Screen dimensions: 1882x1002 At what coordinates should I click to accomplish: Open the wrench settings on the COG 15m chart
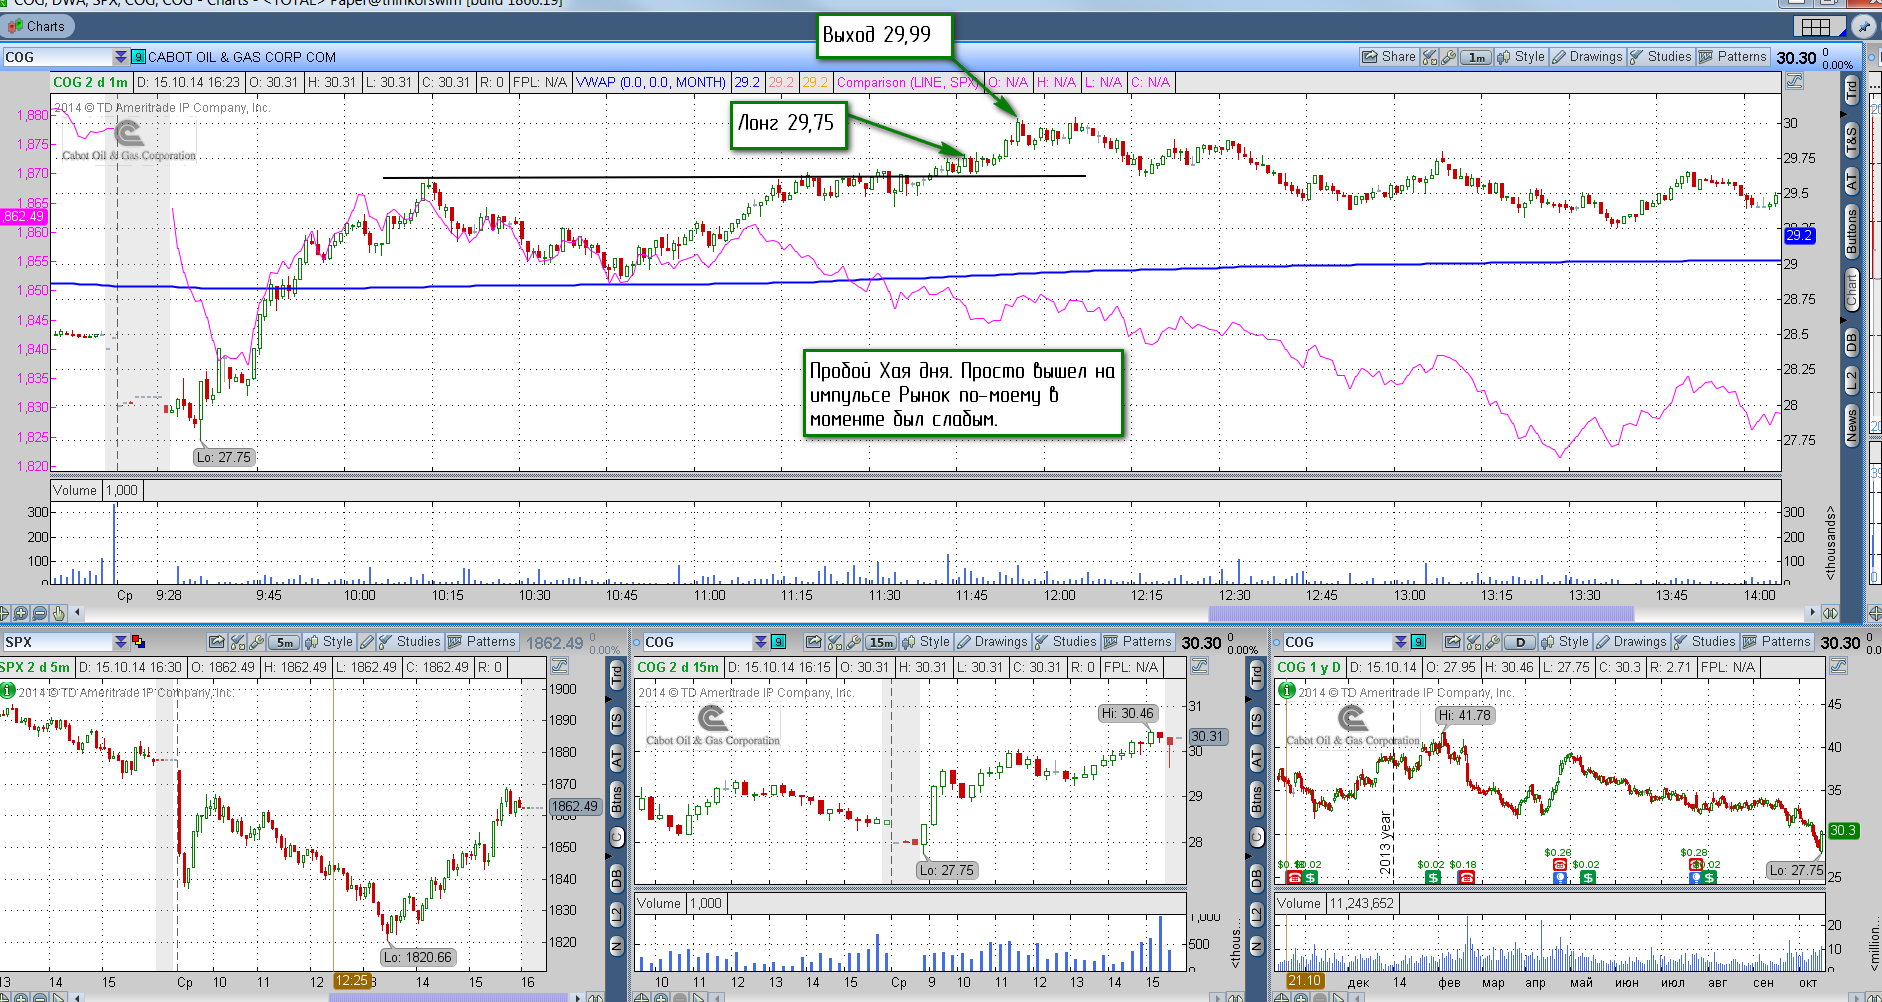pyautogui.click(x=853, y=642)
